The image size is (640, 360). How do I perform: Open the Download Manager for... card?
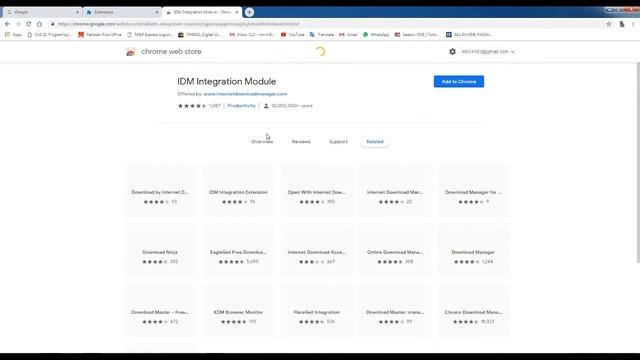473,190
